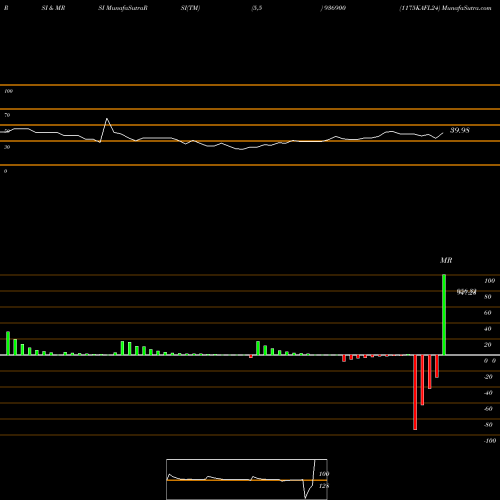This screenshot has width=500, height=500.
Task: Click the SI & MR header text
Action: [x=53, y=8]
